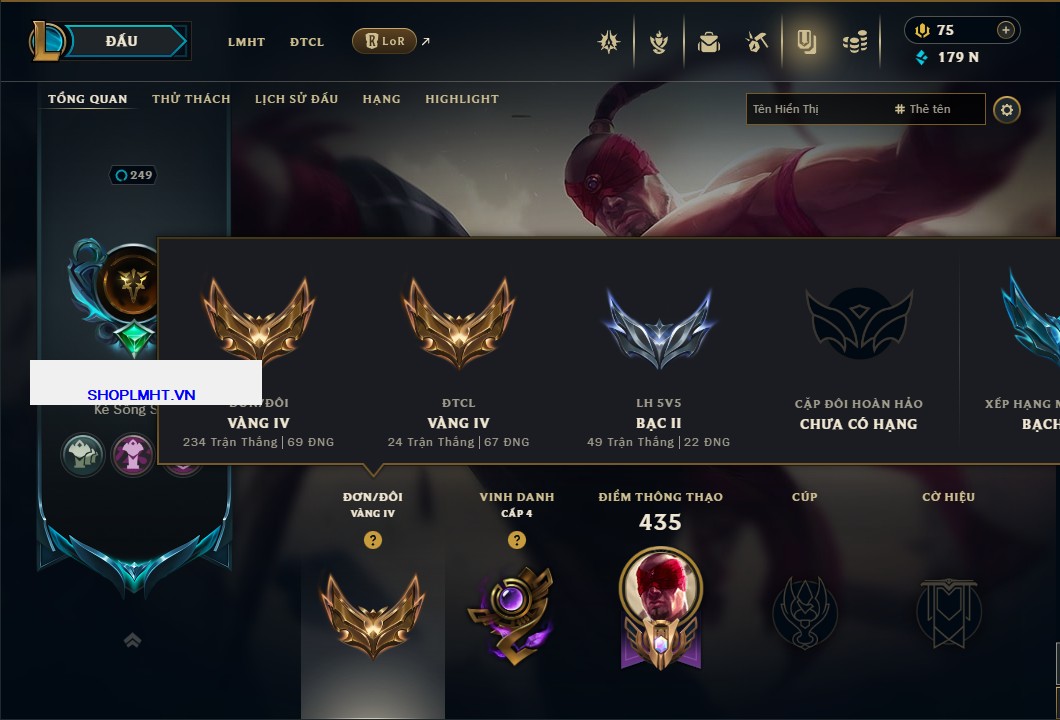Select the Hạng tab
This screenshot has width=1060, height=720.
coord(381,99)
